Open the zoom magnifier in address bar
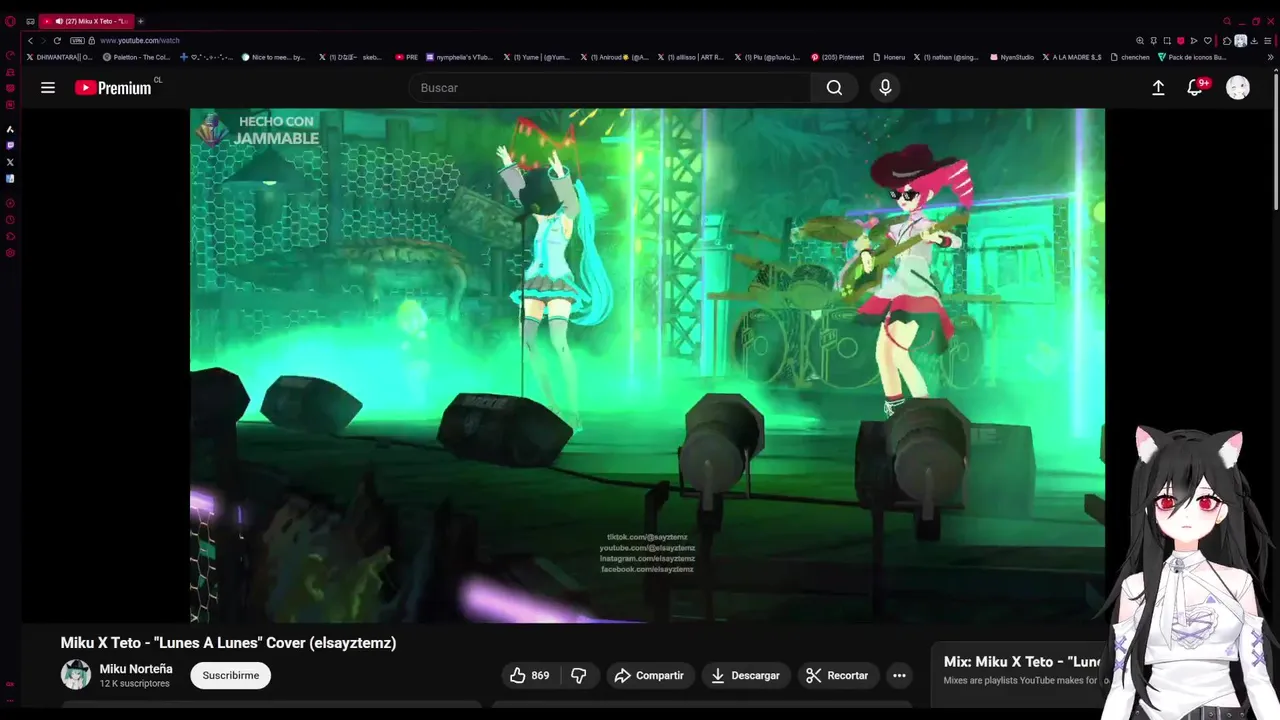 (1140, 41)
